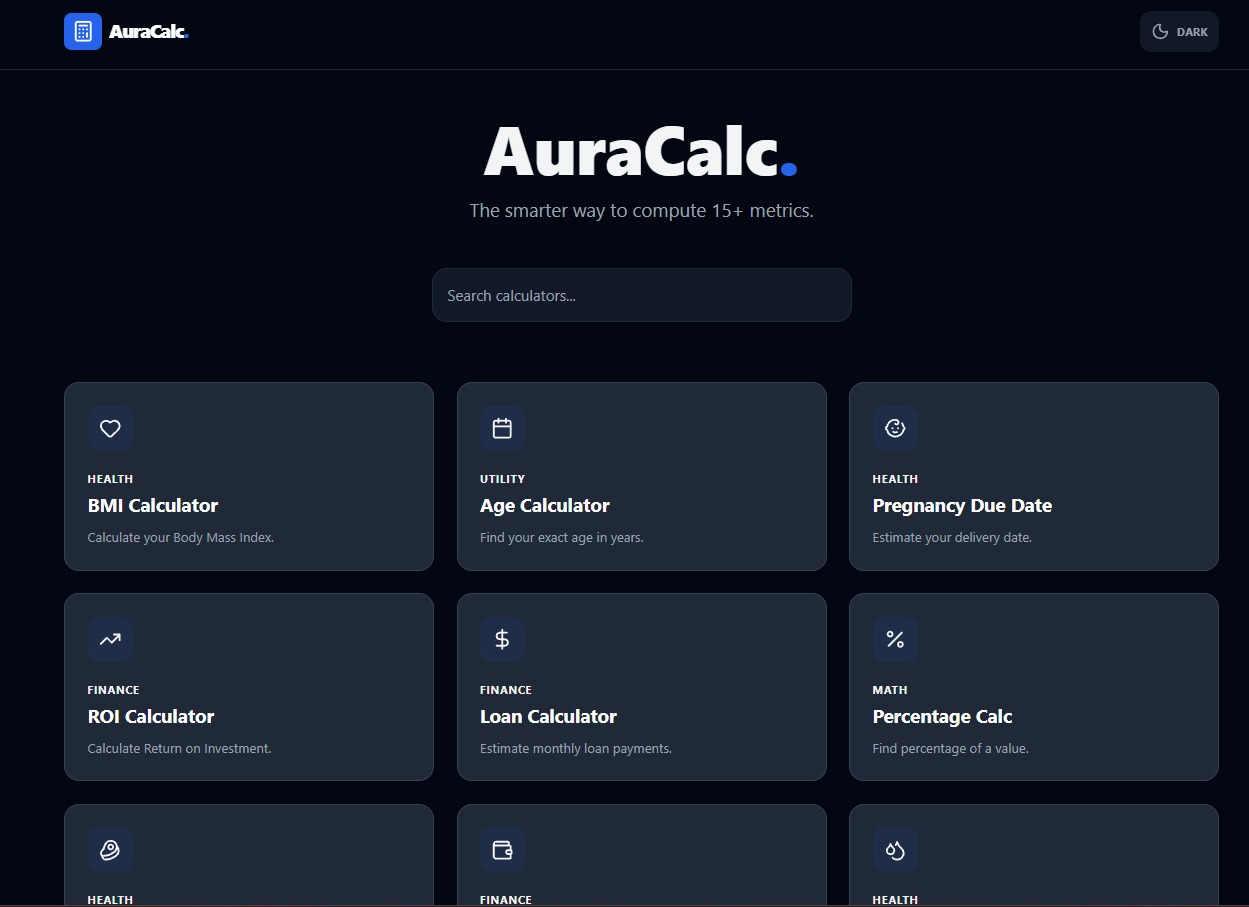Open the BMI Calculator card

click(x=248, y=477)
